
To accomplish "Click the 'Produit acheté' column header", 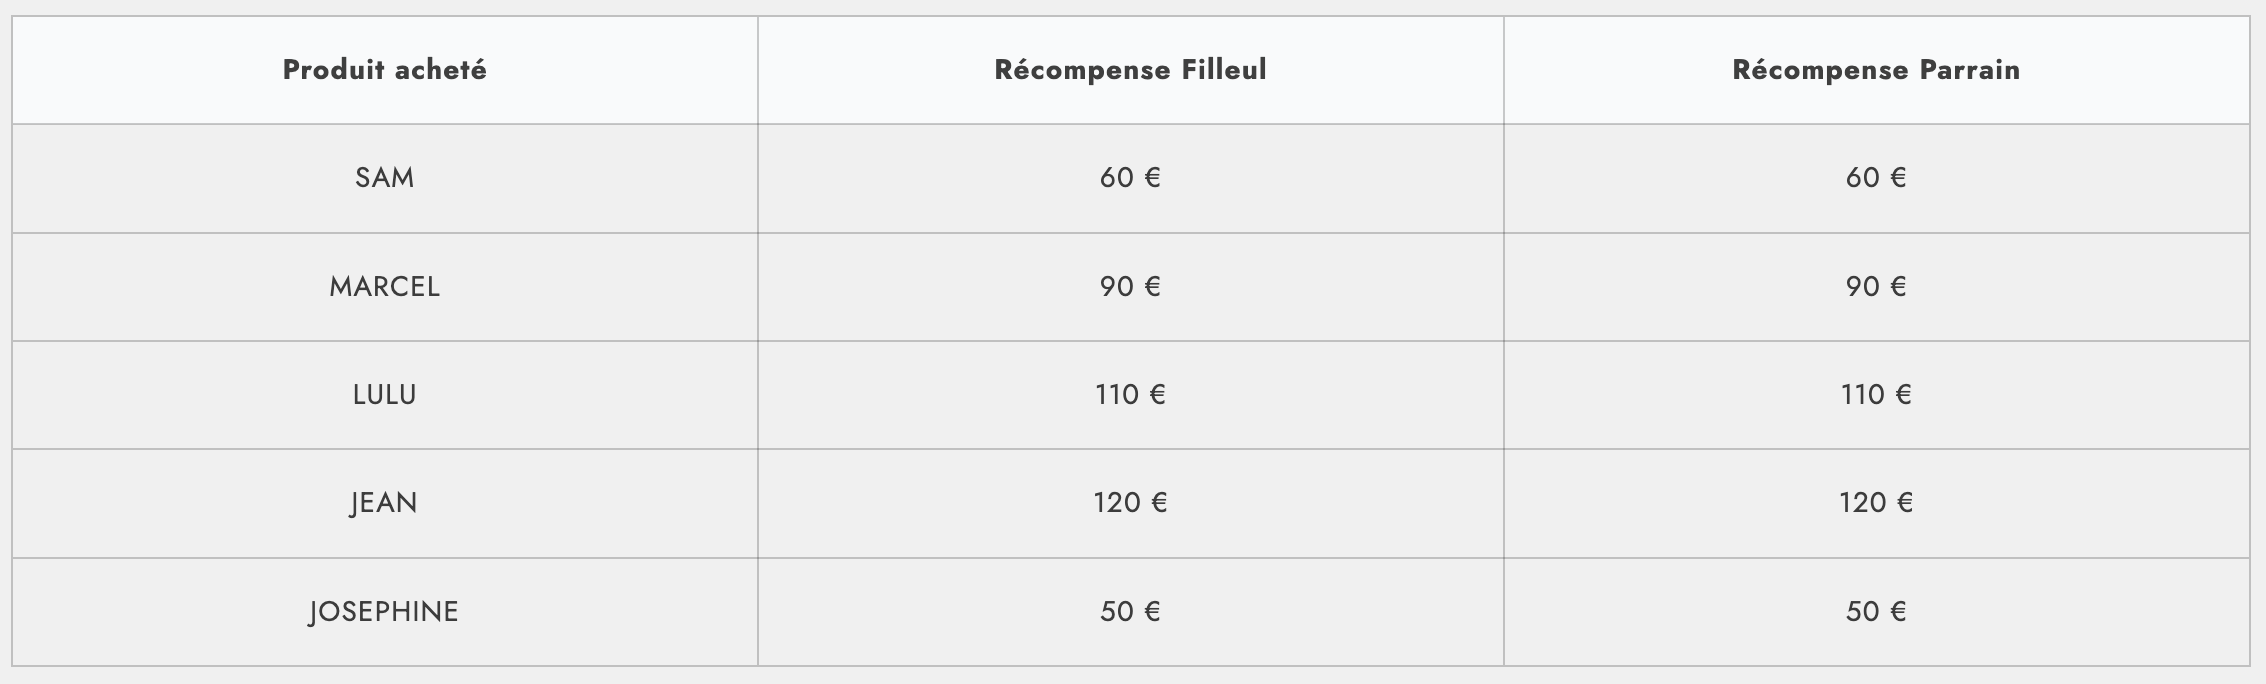I will point(384,70).
